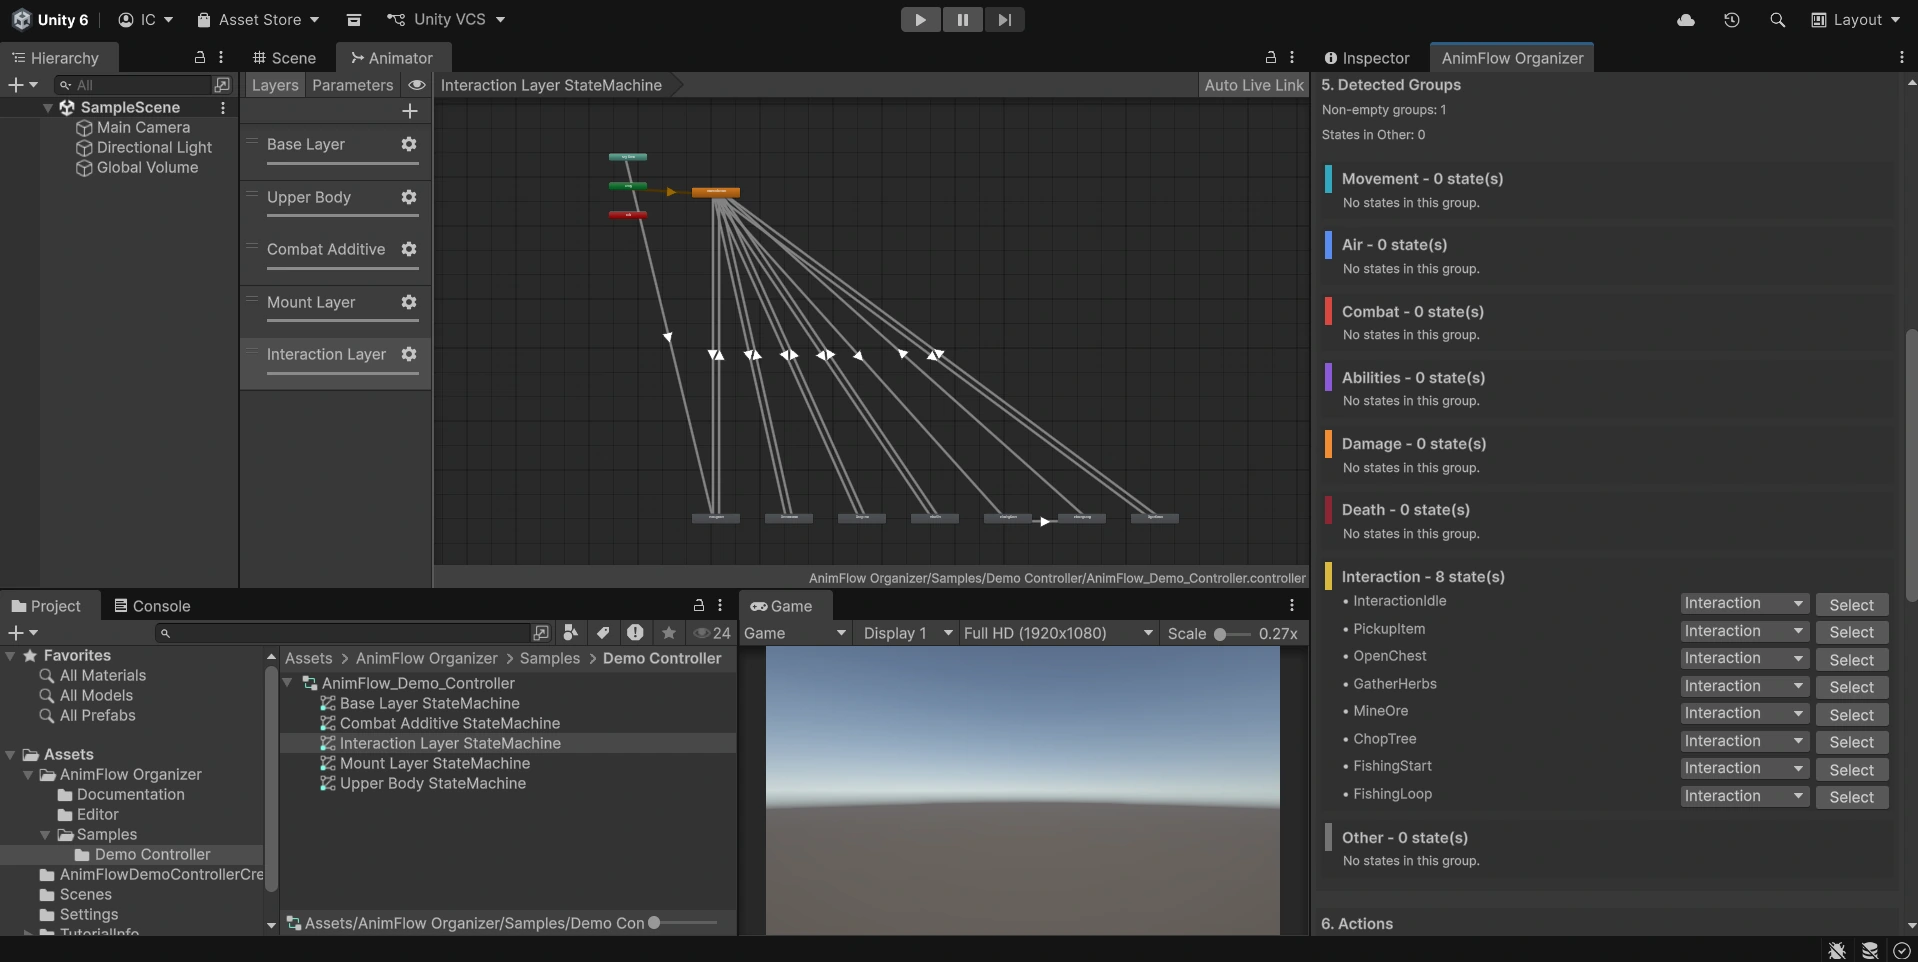Screen dimensions: 1918x962
Task: Filter Project search by label icon
Action: (603, 633)
